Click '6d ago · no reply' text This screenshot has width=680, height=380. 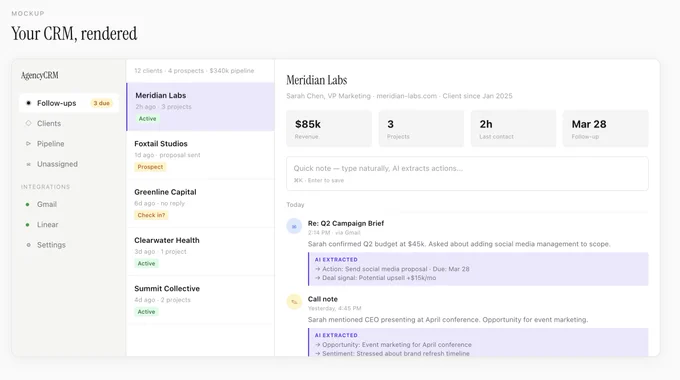[x=159, y=203]
